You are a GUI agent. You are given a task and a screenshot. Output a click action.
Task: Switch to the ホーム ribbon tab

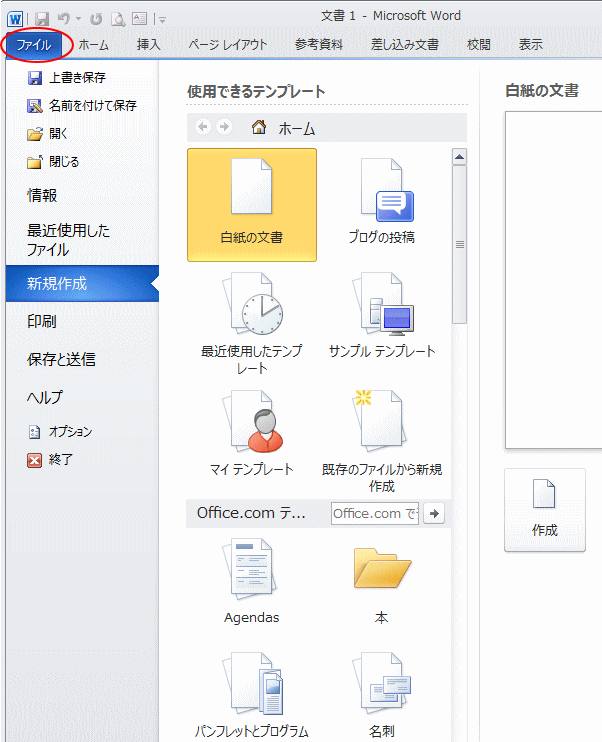pos(93,45)
